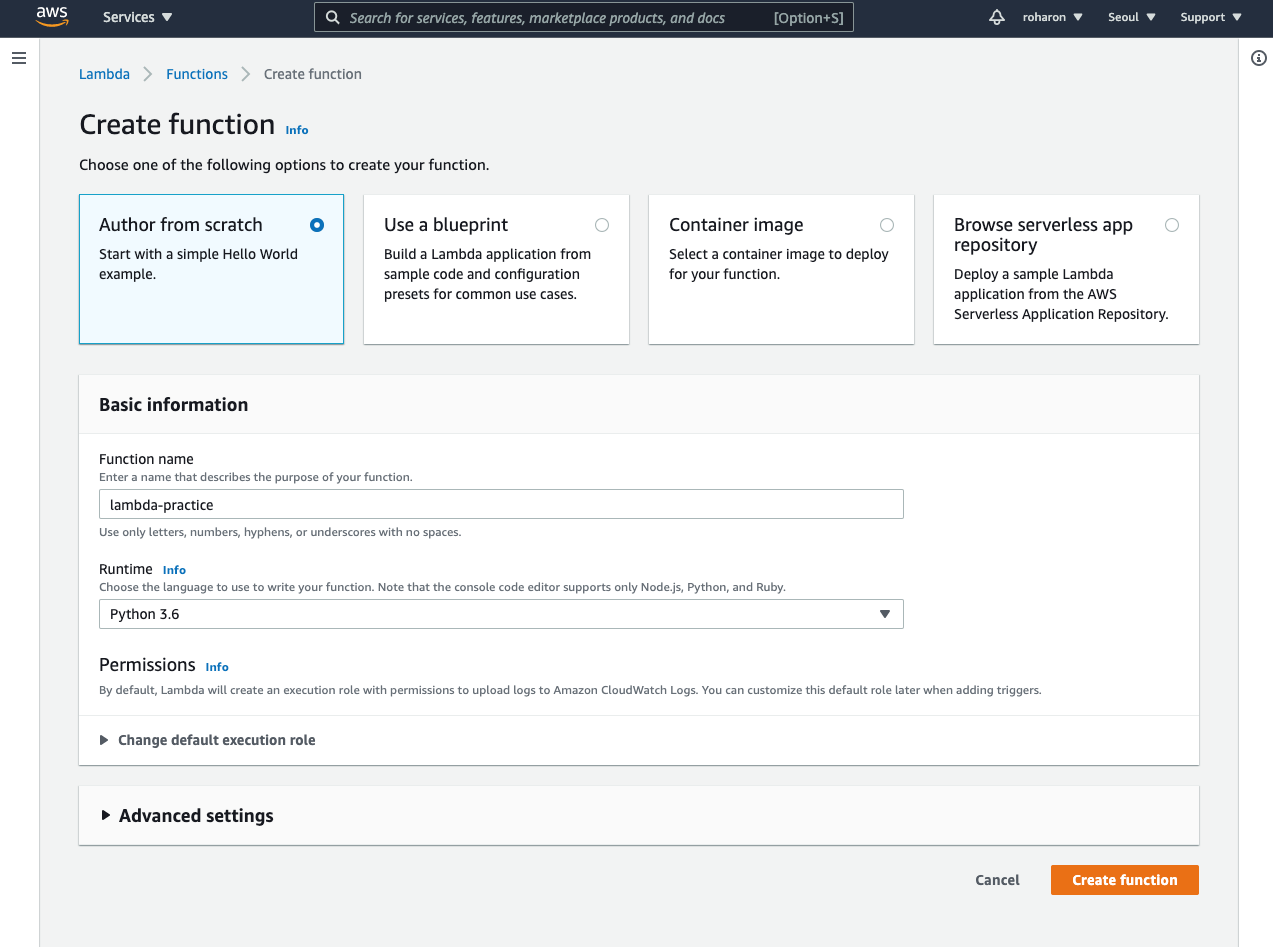Click the 'Start with a simple Hello World' description
This screenshot has height=947, width=1273.
(198, 264)
